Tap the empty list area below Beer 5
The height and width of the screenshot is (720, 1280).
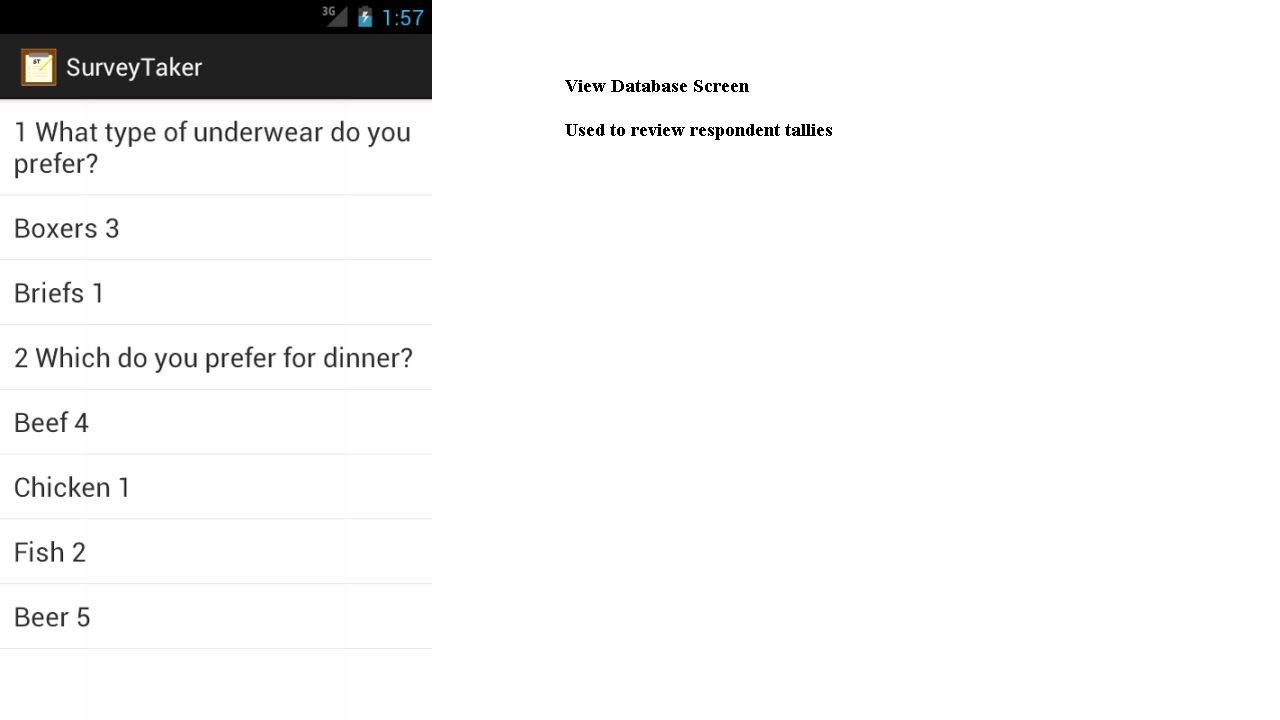tap(215, 685)
